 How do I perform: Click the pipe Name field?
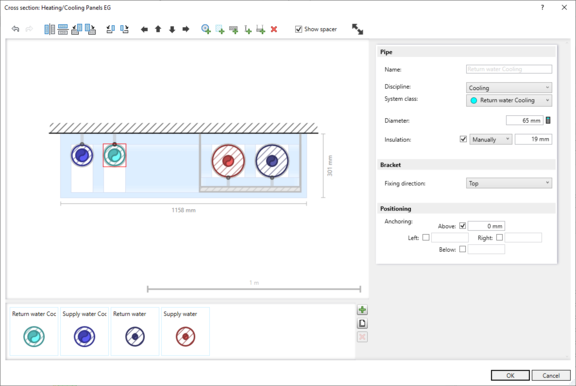pos(509,69)
